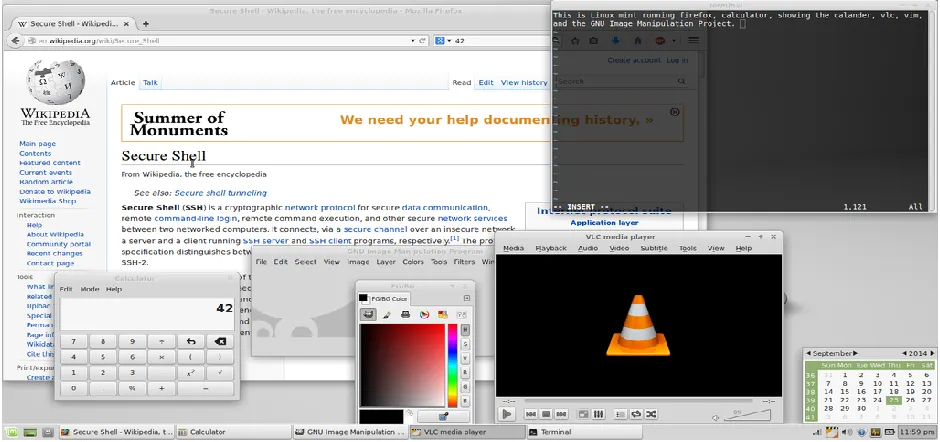Viewport: 940px width, 442px height.
Task: Click the calculator x squared button
Action: pos(191,372)
